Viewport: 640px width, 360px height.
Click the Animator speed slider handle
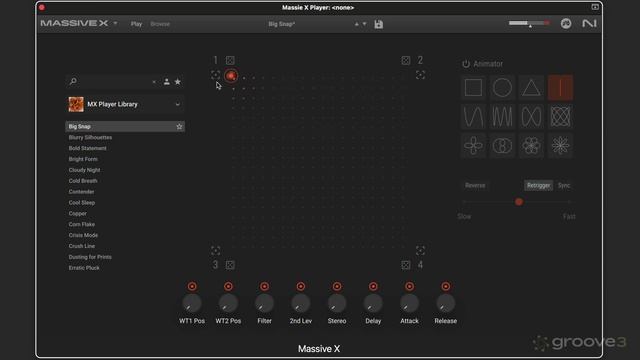519,202
